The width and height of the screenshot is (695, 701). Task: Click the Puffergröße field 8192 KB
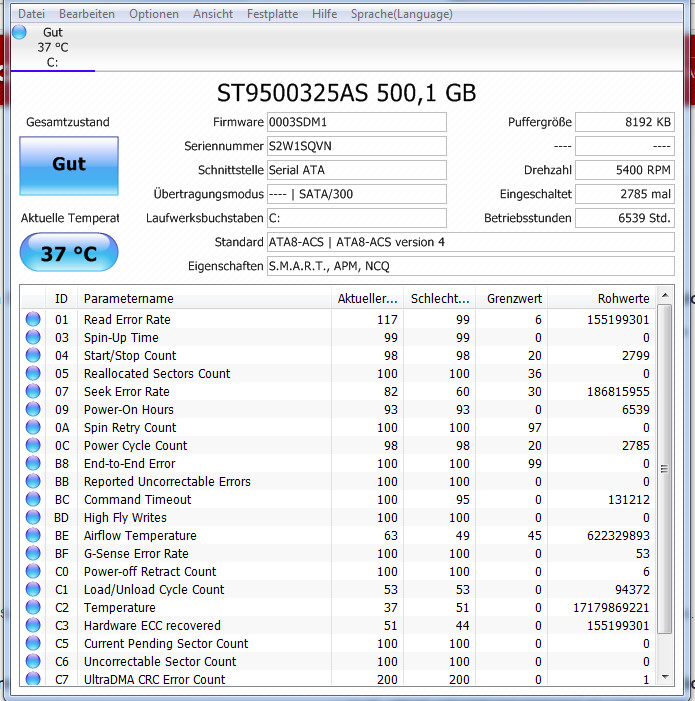(625, 122)
